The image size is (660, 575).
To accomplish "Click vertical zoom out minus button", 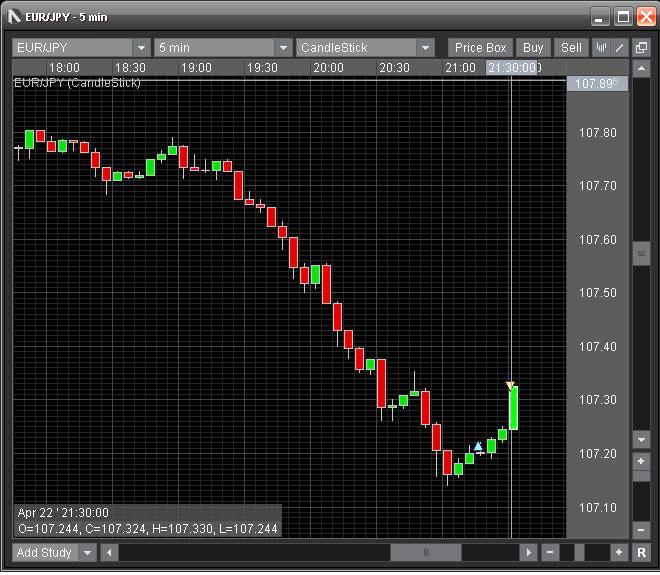I will [x=641, y=530].
